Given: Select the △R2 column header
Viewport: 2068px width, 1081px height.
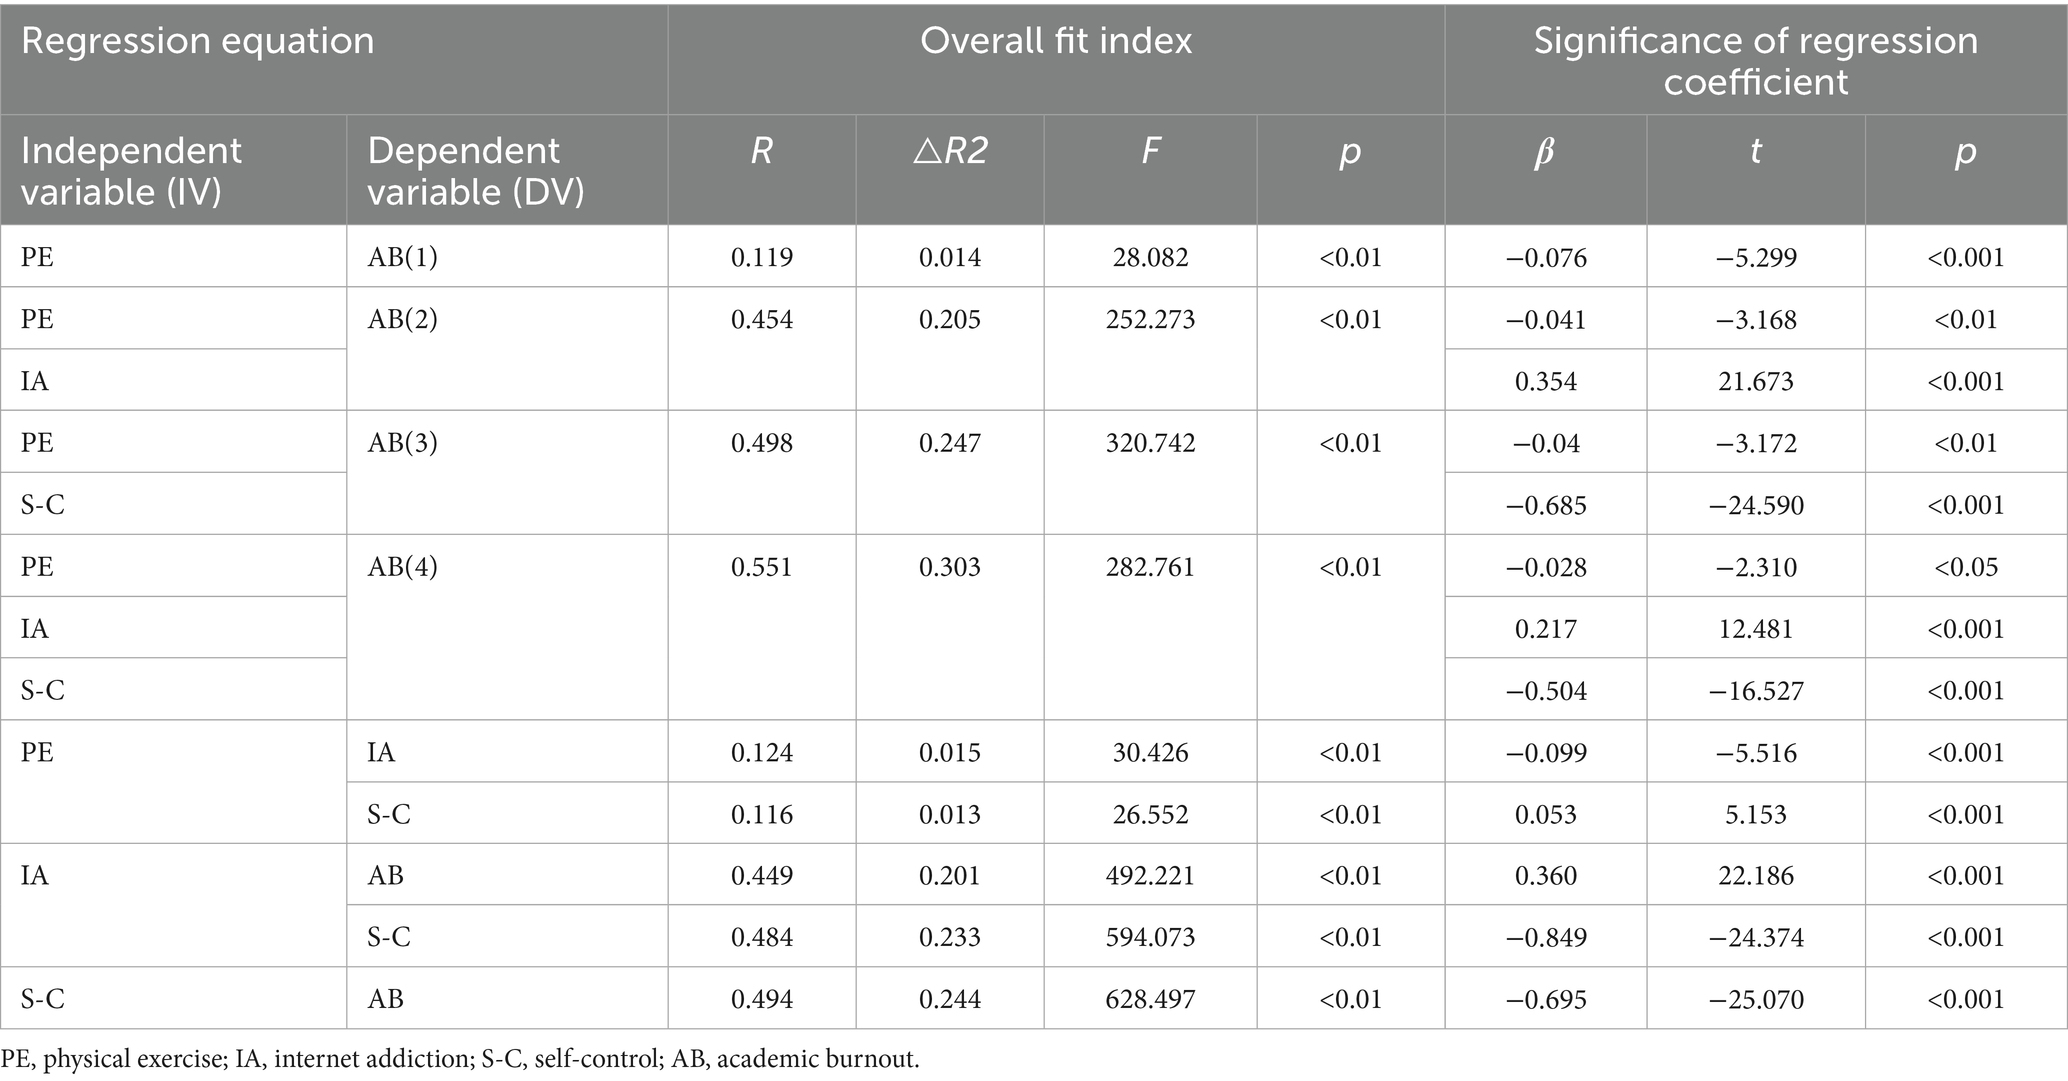Looking at the screenshot, I should pos(950,151).
